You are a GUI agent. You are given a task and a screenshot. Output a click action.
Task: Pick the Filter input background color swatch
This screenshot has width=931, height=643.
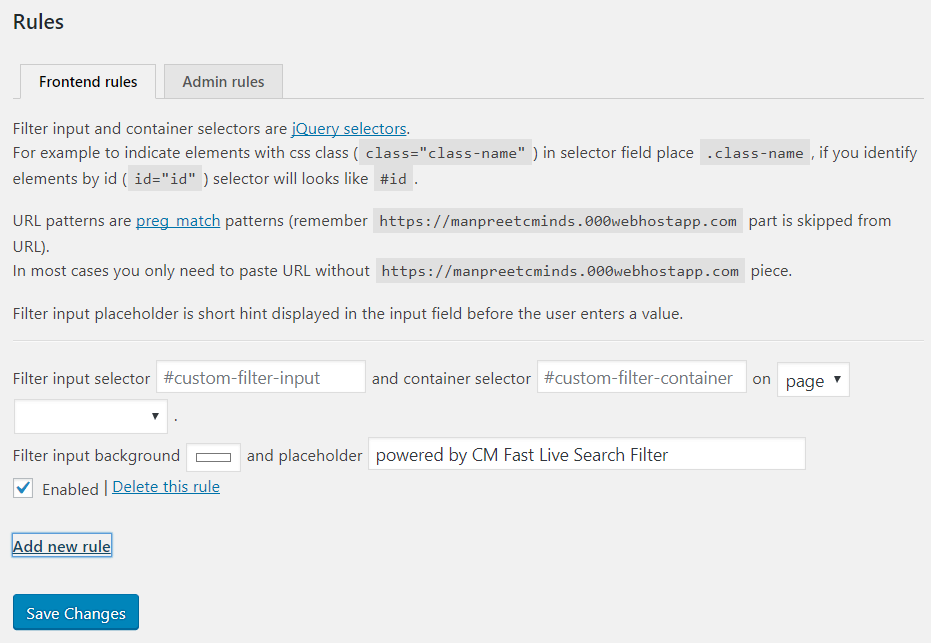click(213, 457)
